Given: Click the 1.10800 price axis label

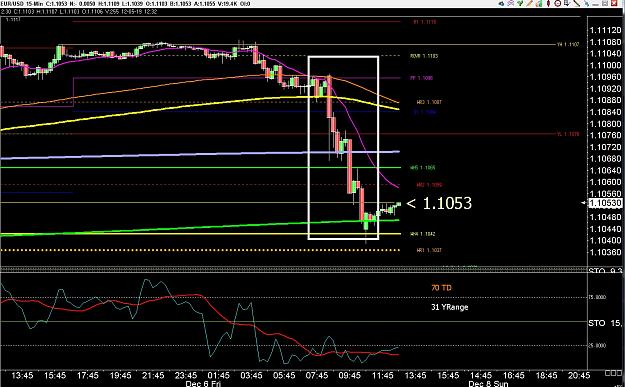Looking at the screenshot, I should point(605,124).
